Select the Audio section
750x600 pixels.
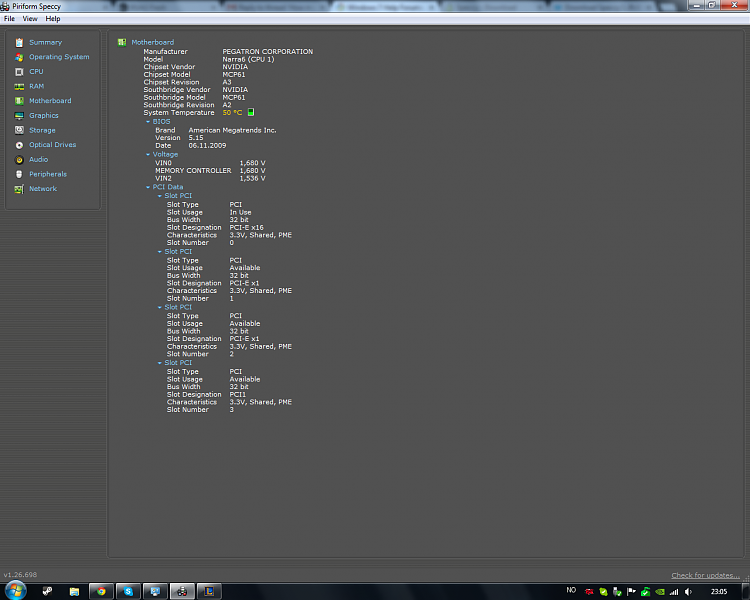[x=38, y=160]
